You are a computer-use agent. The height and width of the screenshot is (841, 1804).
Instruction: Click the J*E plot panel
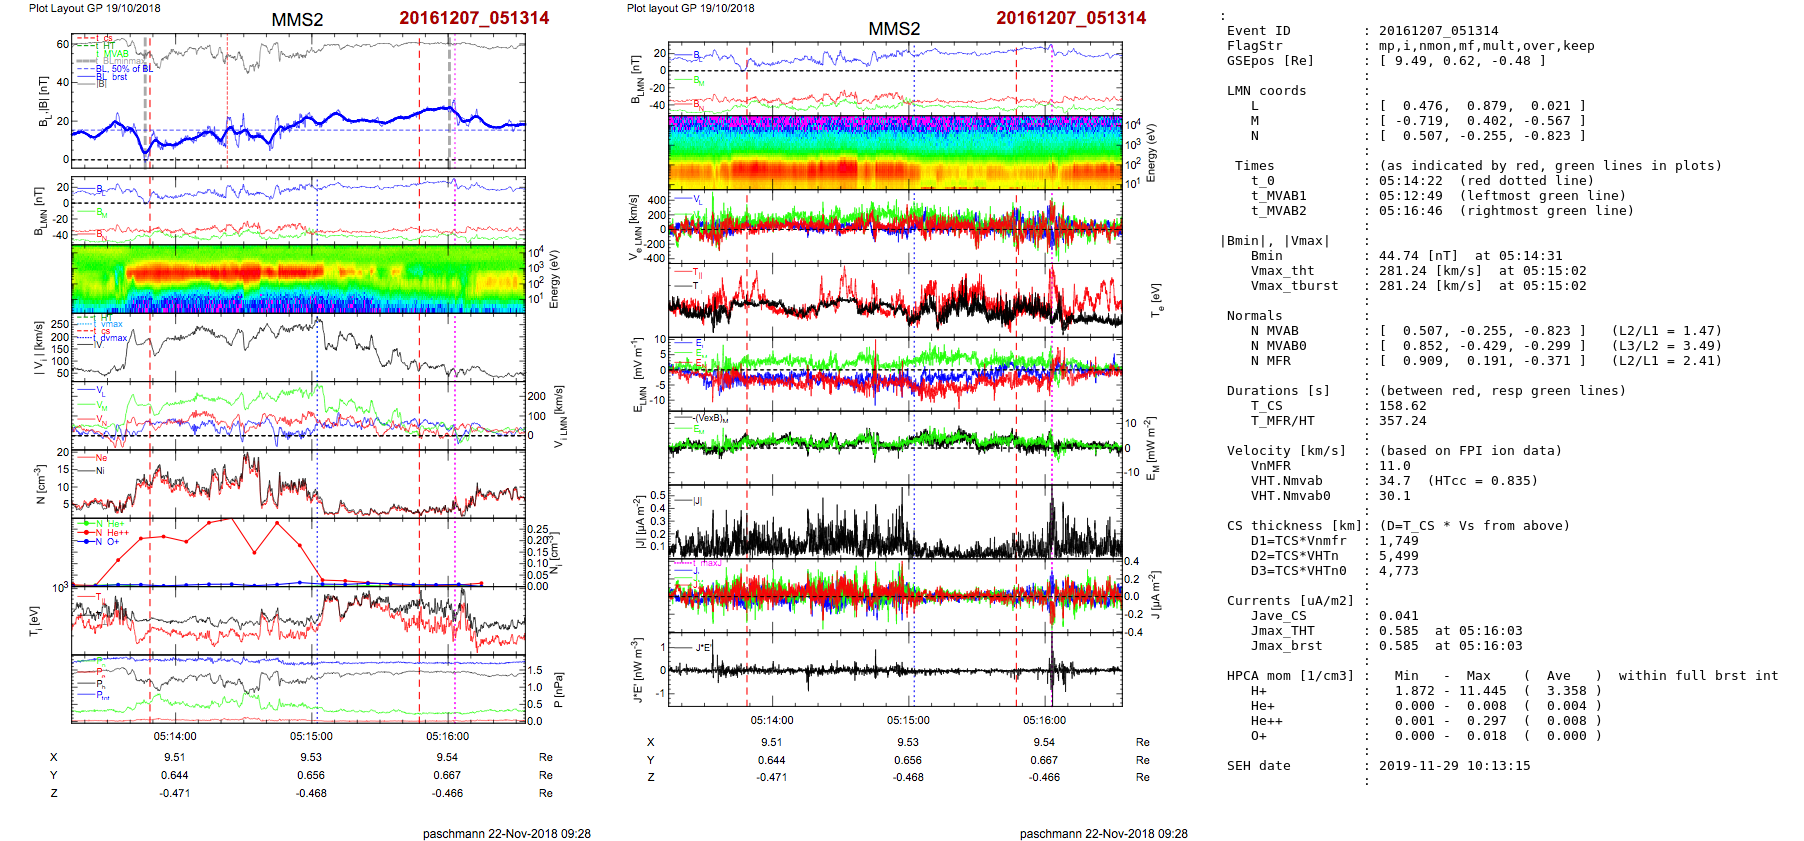895,669
